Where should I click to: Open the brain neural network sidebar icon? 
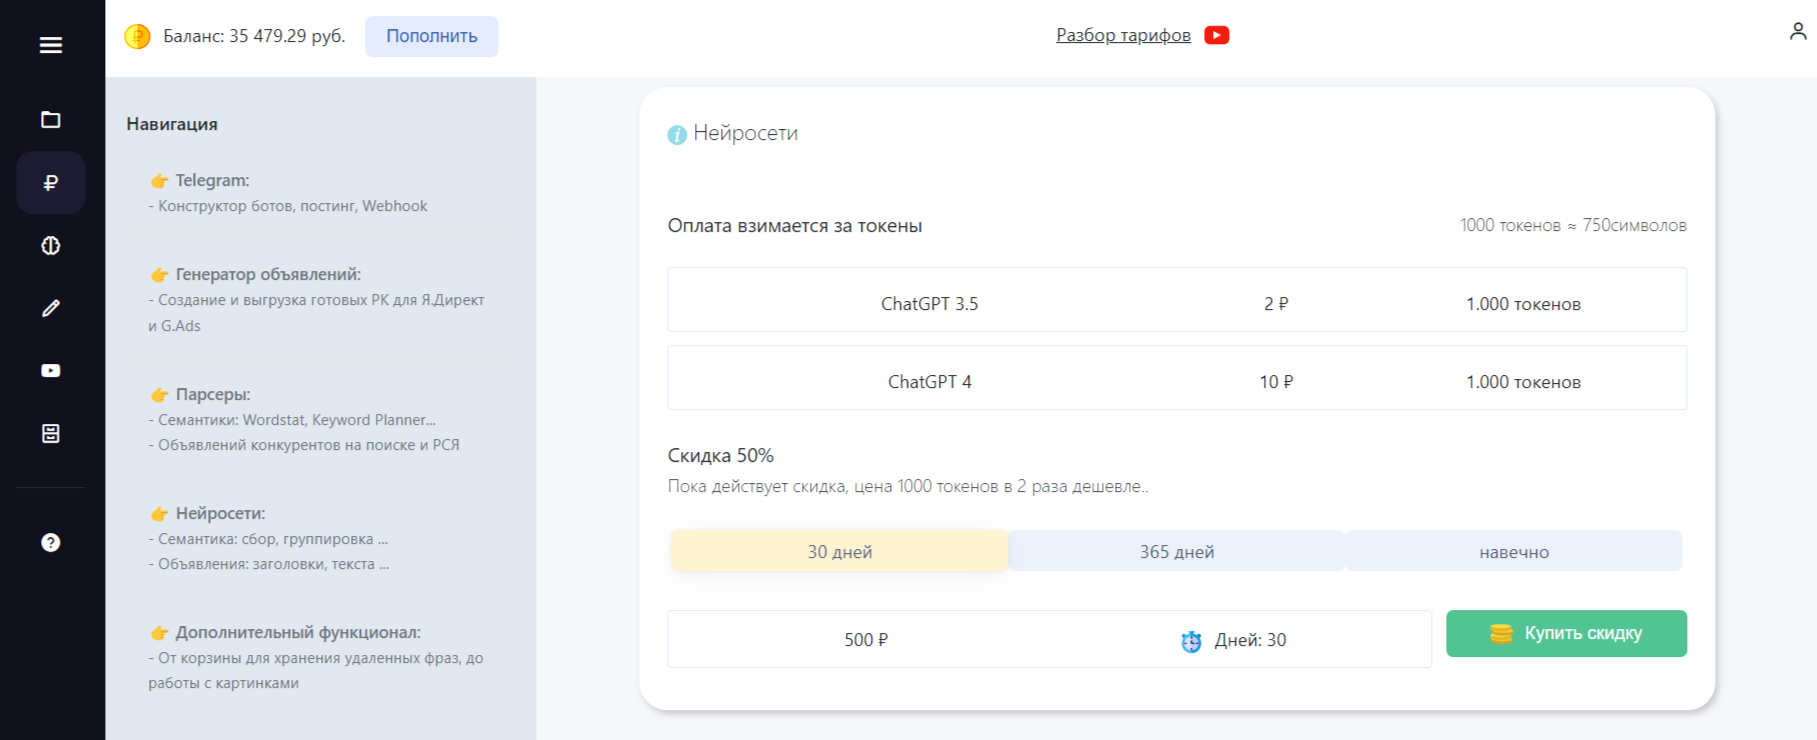[51, 246]
